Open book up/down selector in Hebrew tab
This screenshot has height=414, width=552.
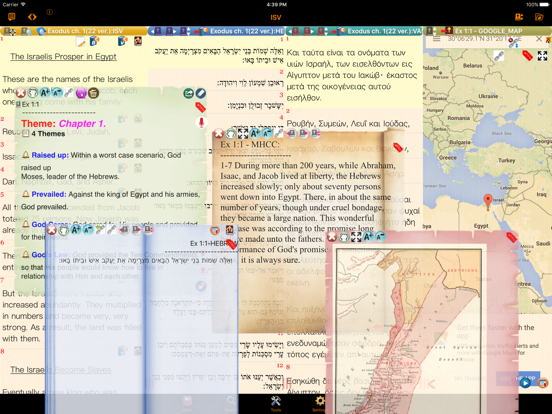185,31
